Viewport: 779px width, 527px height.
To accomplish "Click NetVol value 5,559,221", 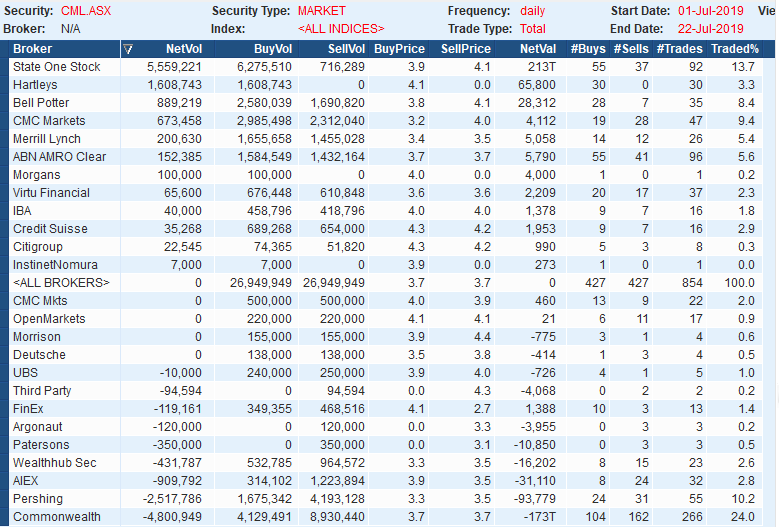I will [174, 67].
